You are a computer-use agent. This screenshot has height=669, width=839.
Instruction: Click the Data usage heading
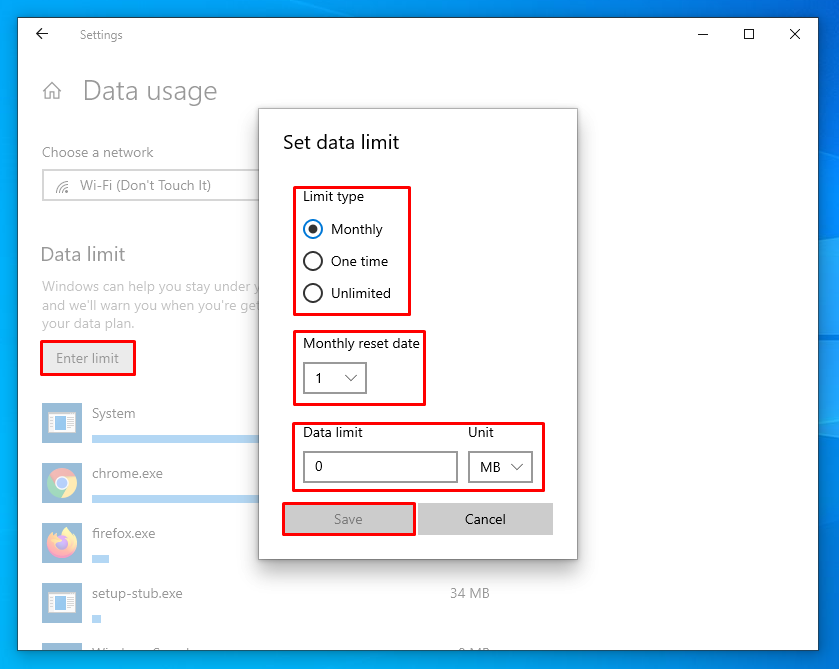150,90
